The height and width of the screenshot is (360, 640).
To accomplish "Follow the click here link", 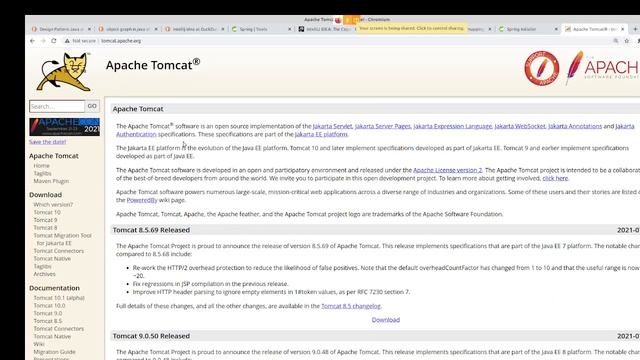I will pyautogui.click(x=555, y=178).
